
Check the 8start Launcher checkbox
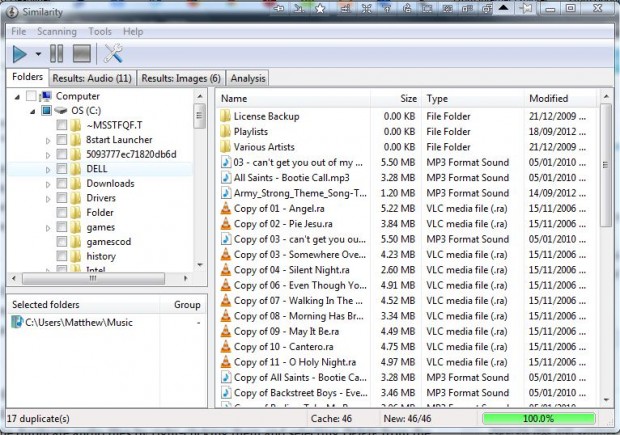[62, 140]
